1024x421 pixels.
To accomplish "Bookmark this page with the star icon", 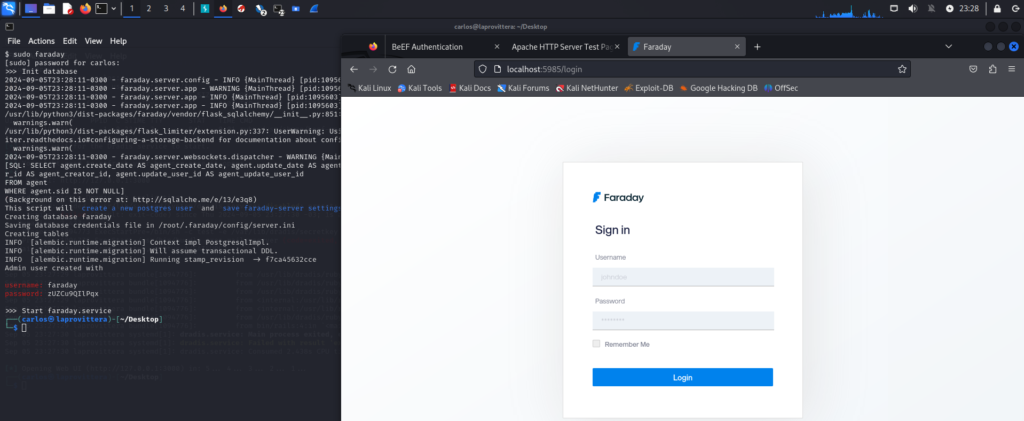I will click(x=901, y=69).
